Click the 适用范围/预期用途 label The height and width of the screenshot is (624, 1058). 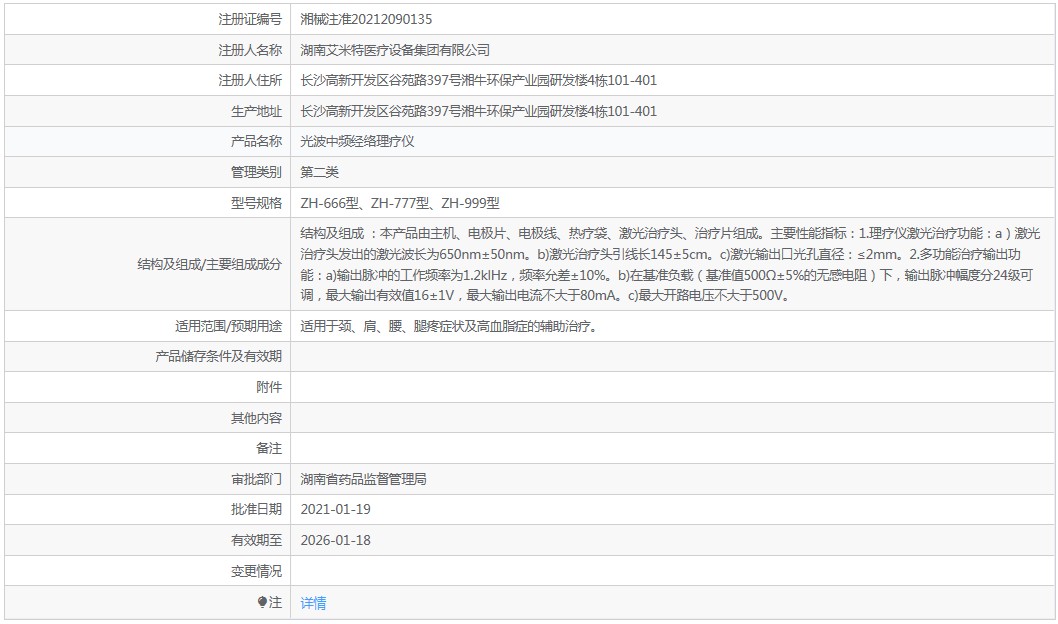228,327
